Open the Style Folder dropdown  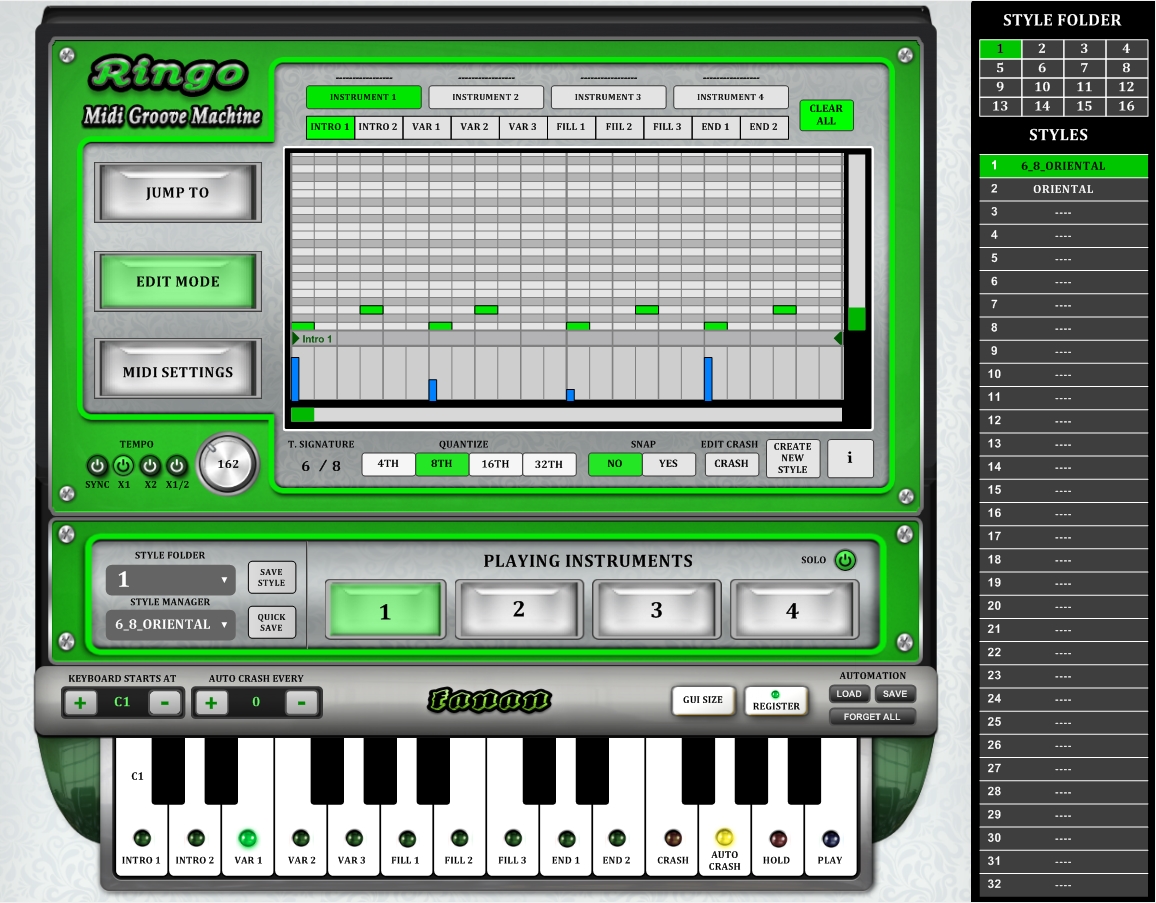click(x=171, y=580)
